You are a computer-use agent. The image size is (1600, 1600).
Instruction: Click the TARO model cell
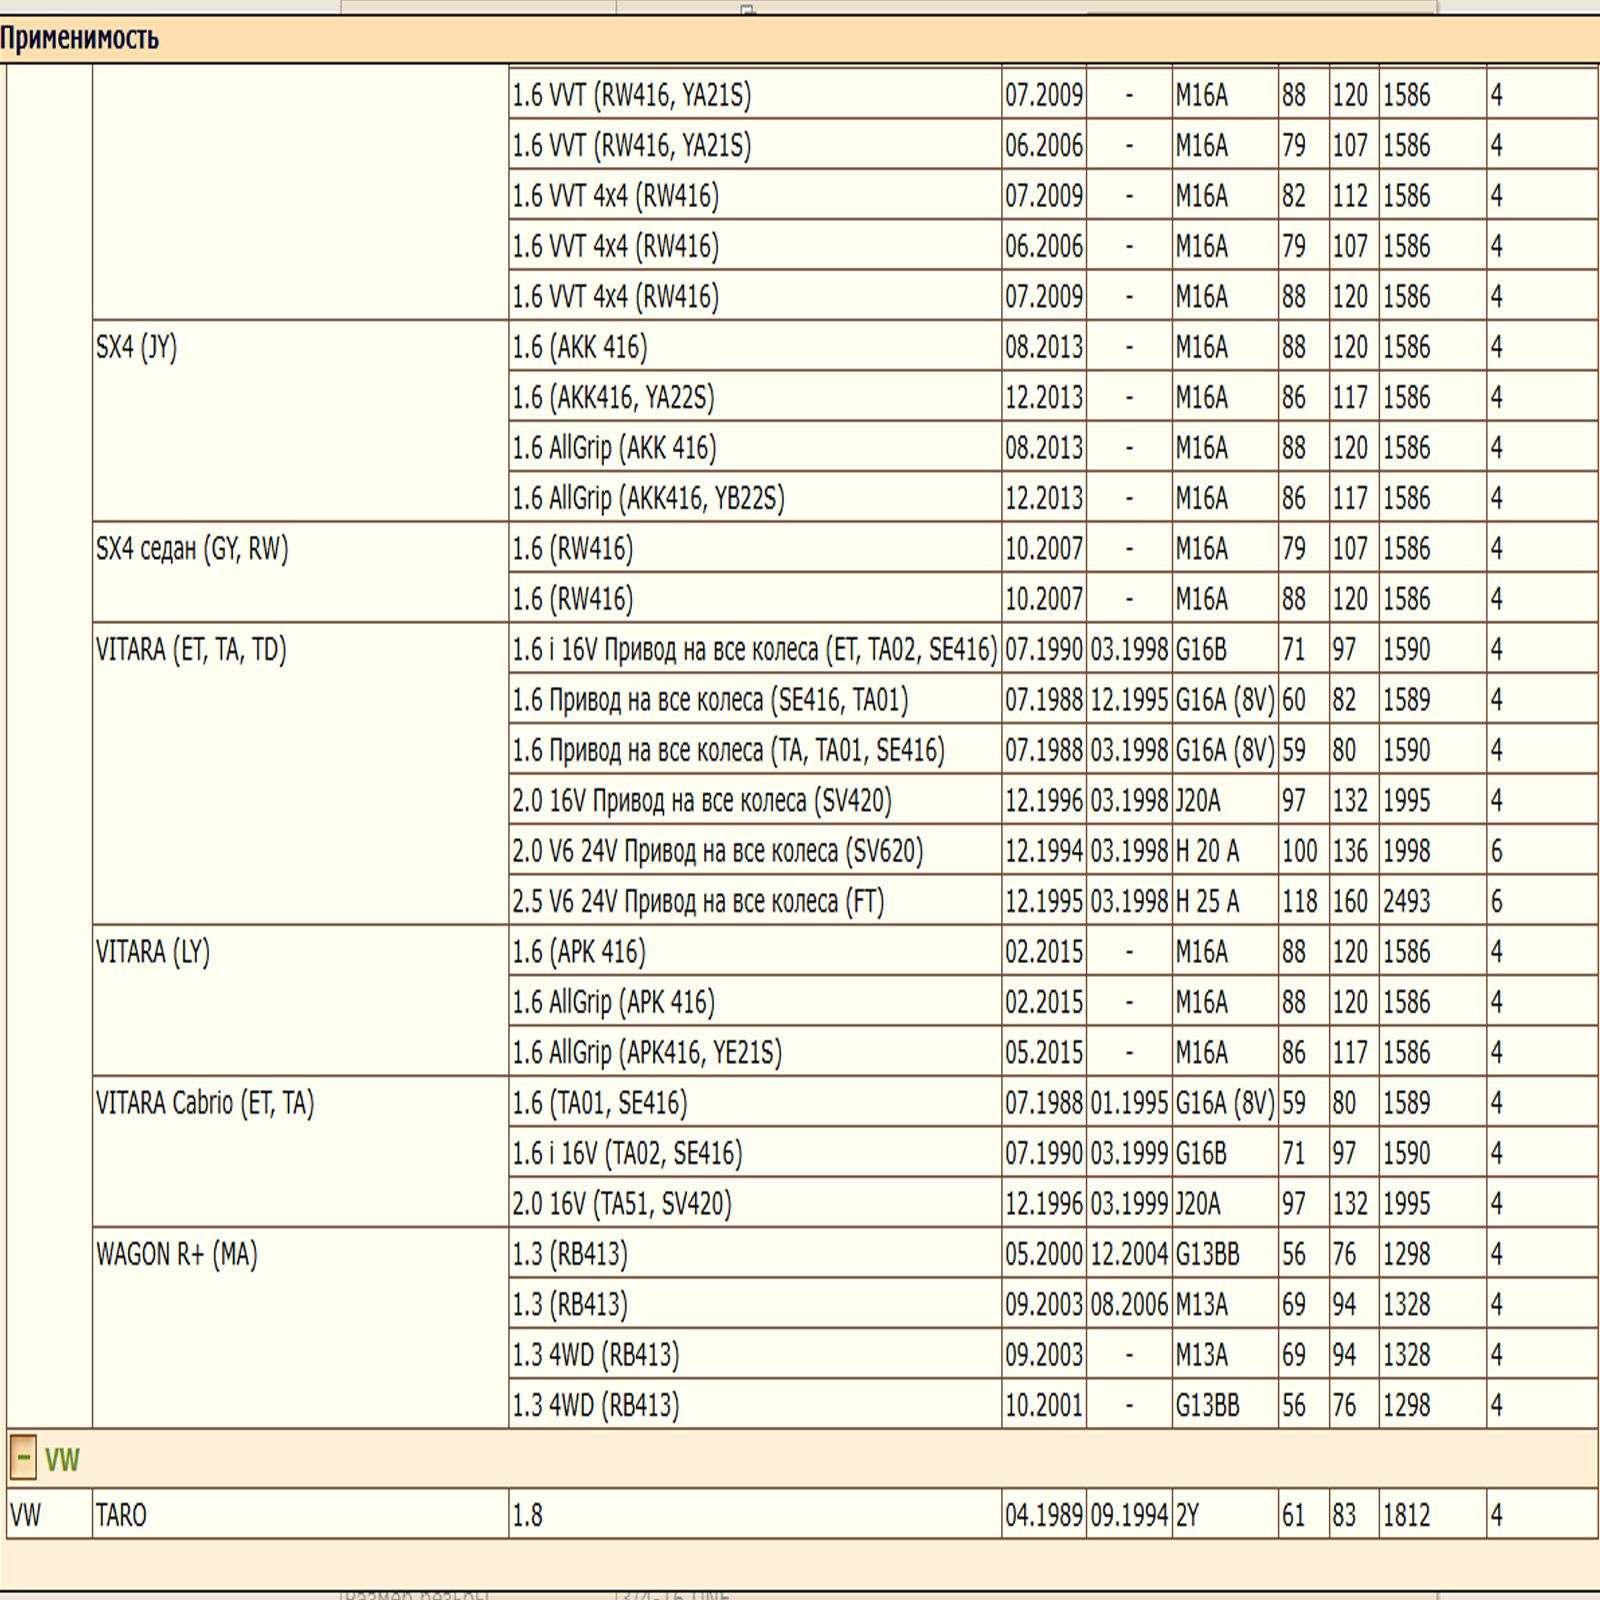click(121, 1515)
